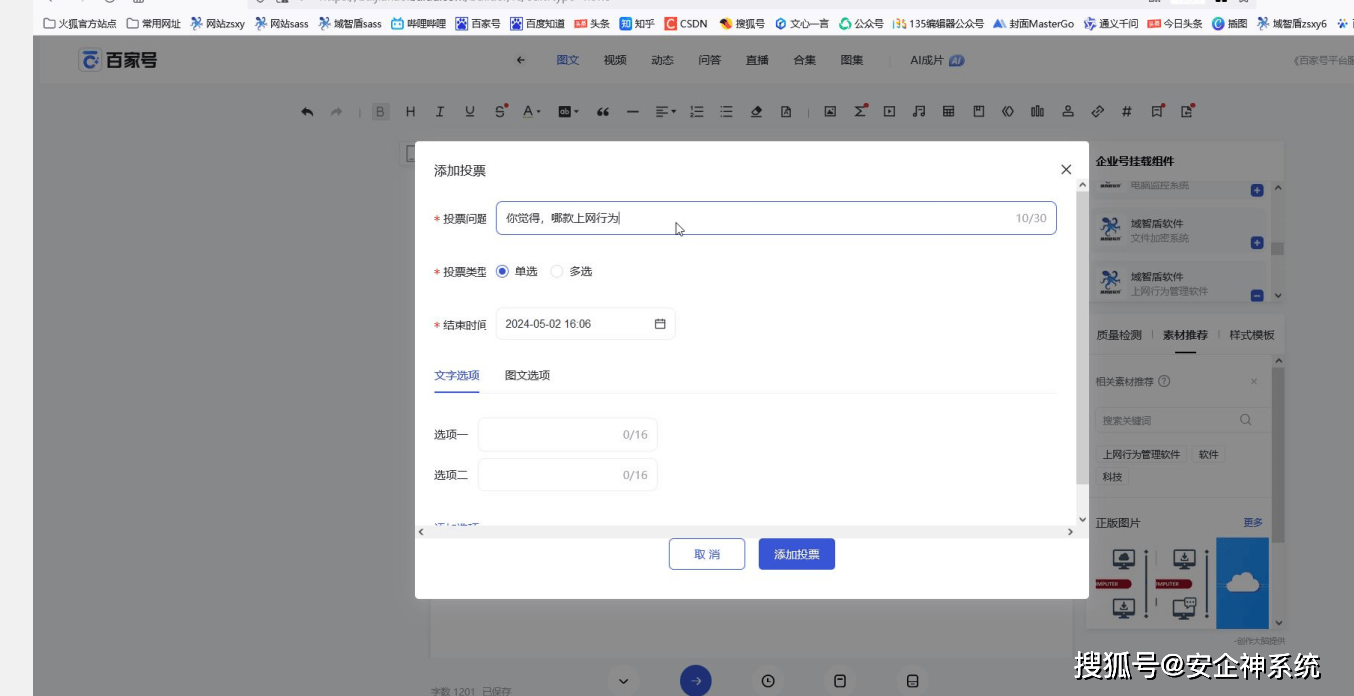Close the 相关素材推荐 section
The image size is (1354, 696).
1254,381
